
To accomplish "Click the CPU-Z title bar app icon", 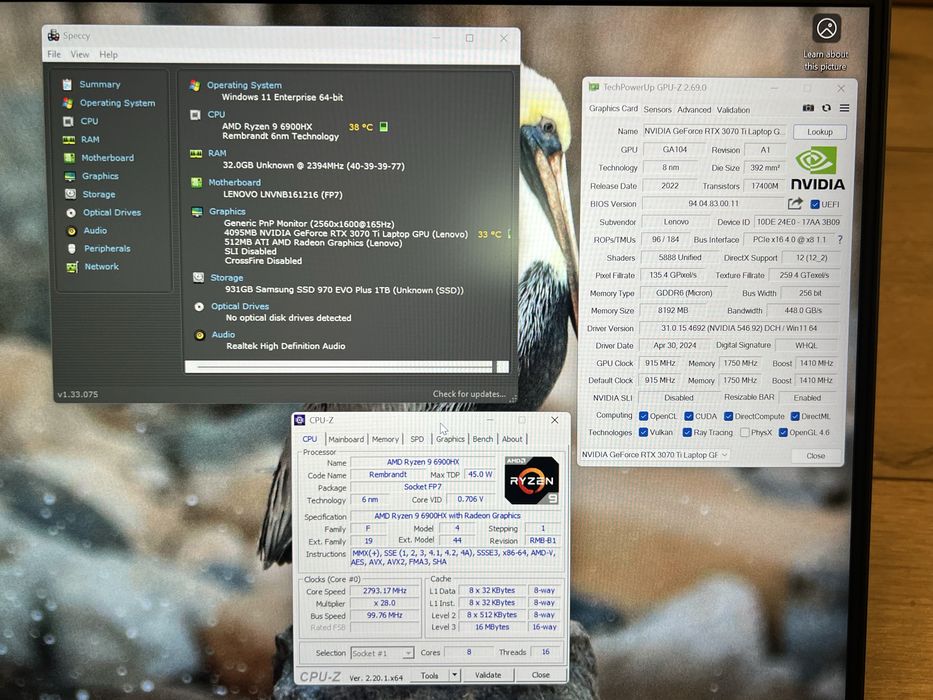I will [300, 420].
